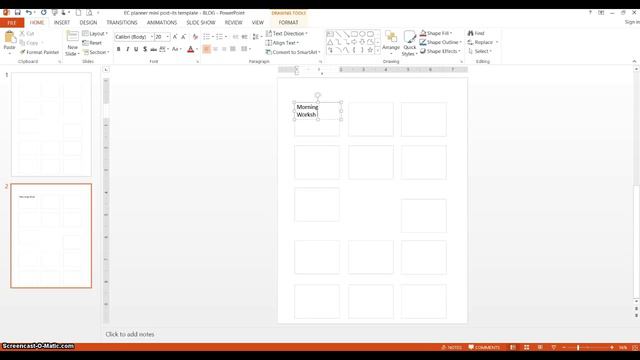Open the font size dropdown

[x=168, y=37]
